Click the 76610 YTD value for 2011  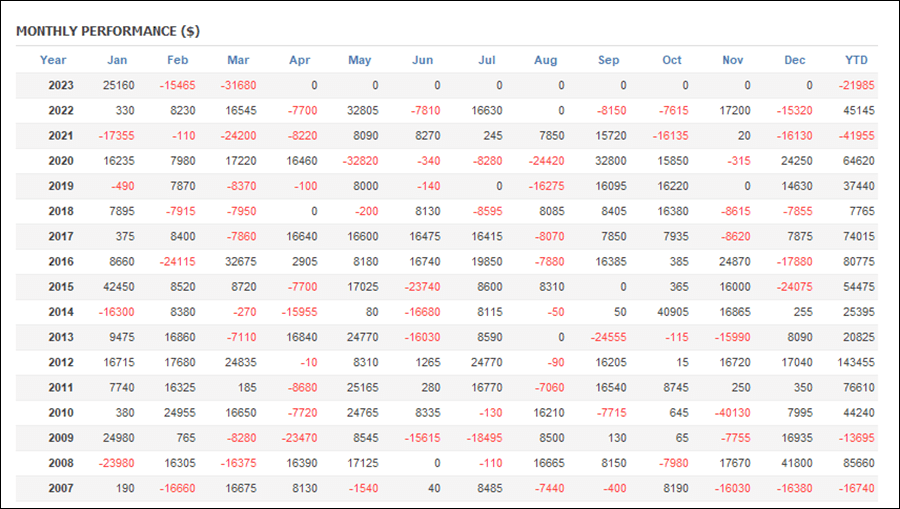click(x=859, y=388)
